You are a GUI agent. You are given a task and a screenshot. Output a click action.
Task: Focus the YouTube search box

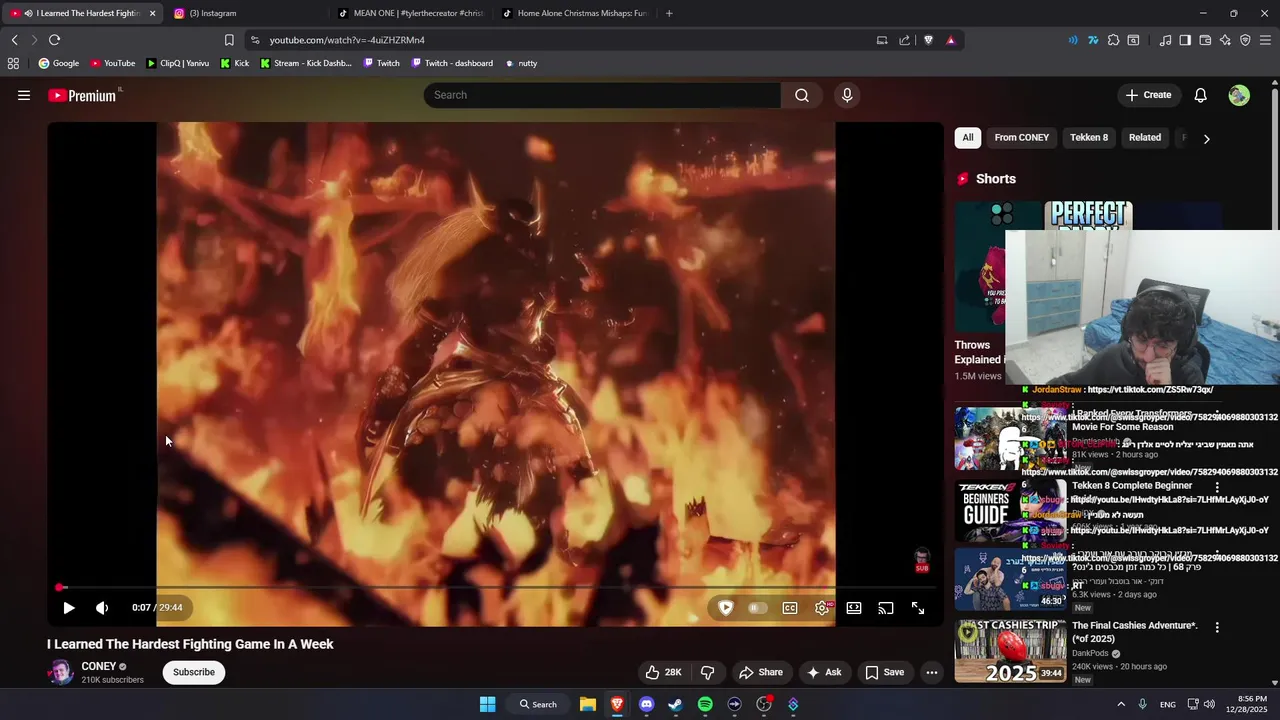602,95
